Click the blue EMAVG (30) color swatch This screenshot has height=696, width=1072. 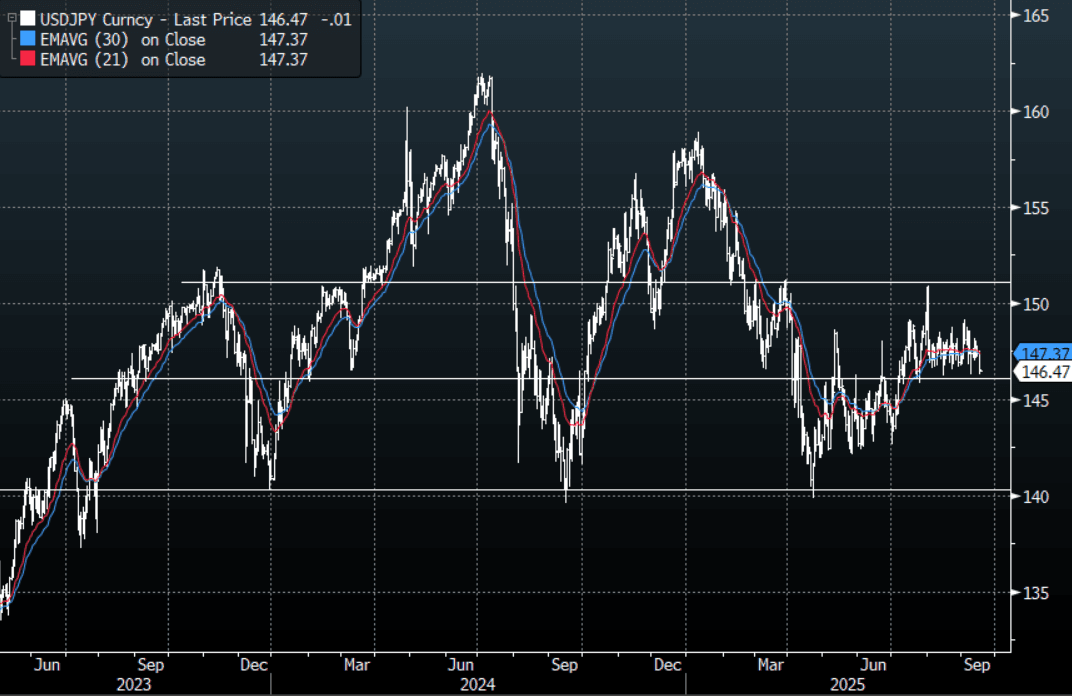(27, 40)
